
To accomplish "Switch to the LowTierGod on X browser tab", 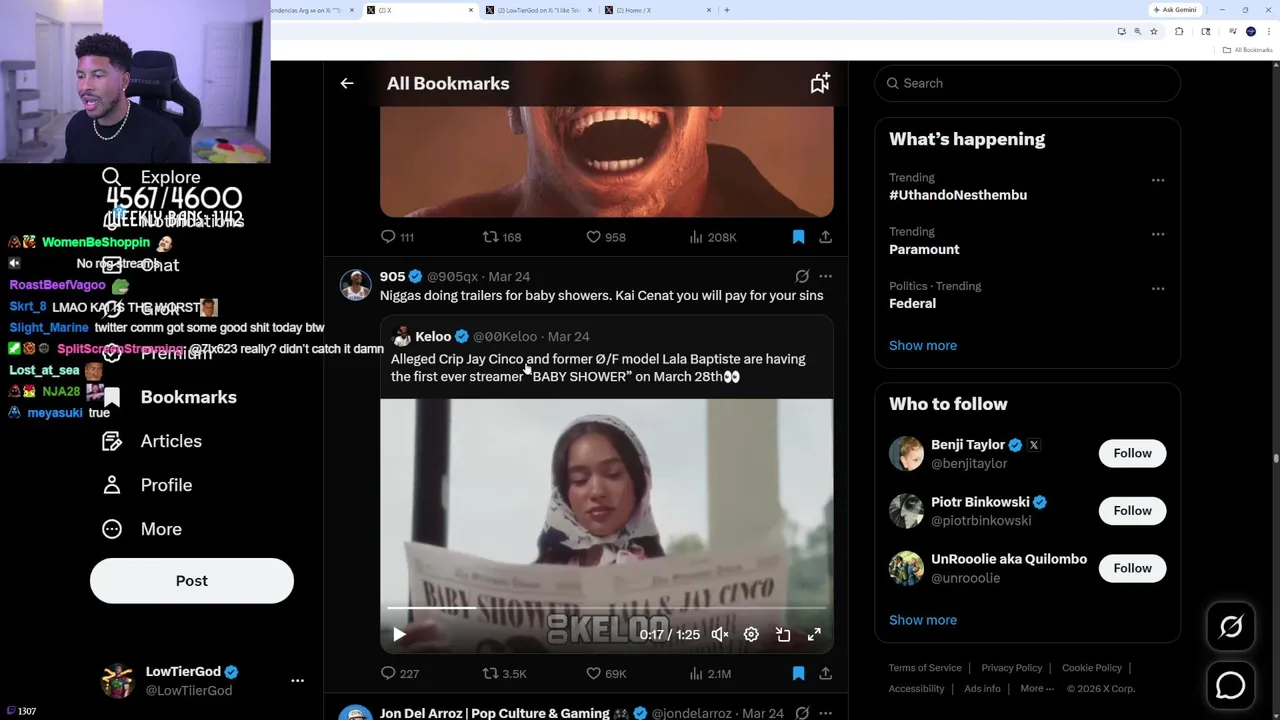I will [x=538, y=10].
